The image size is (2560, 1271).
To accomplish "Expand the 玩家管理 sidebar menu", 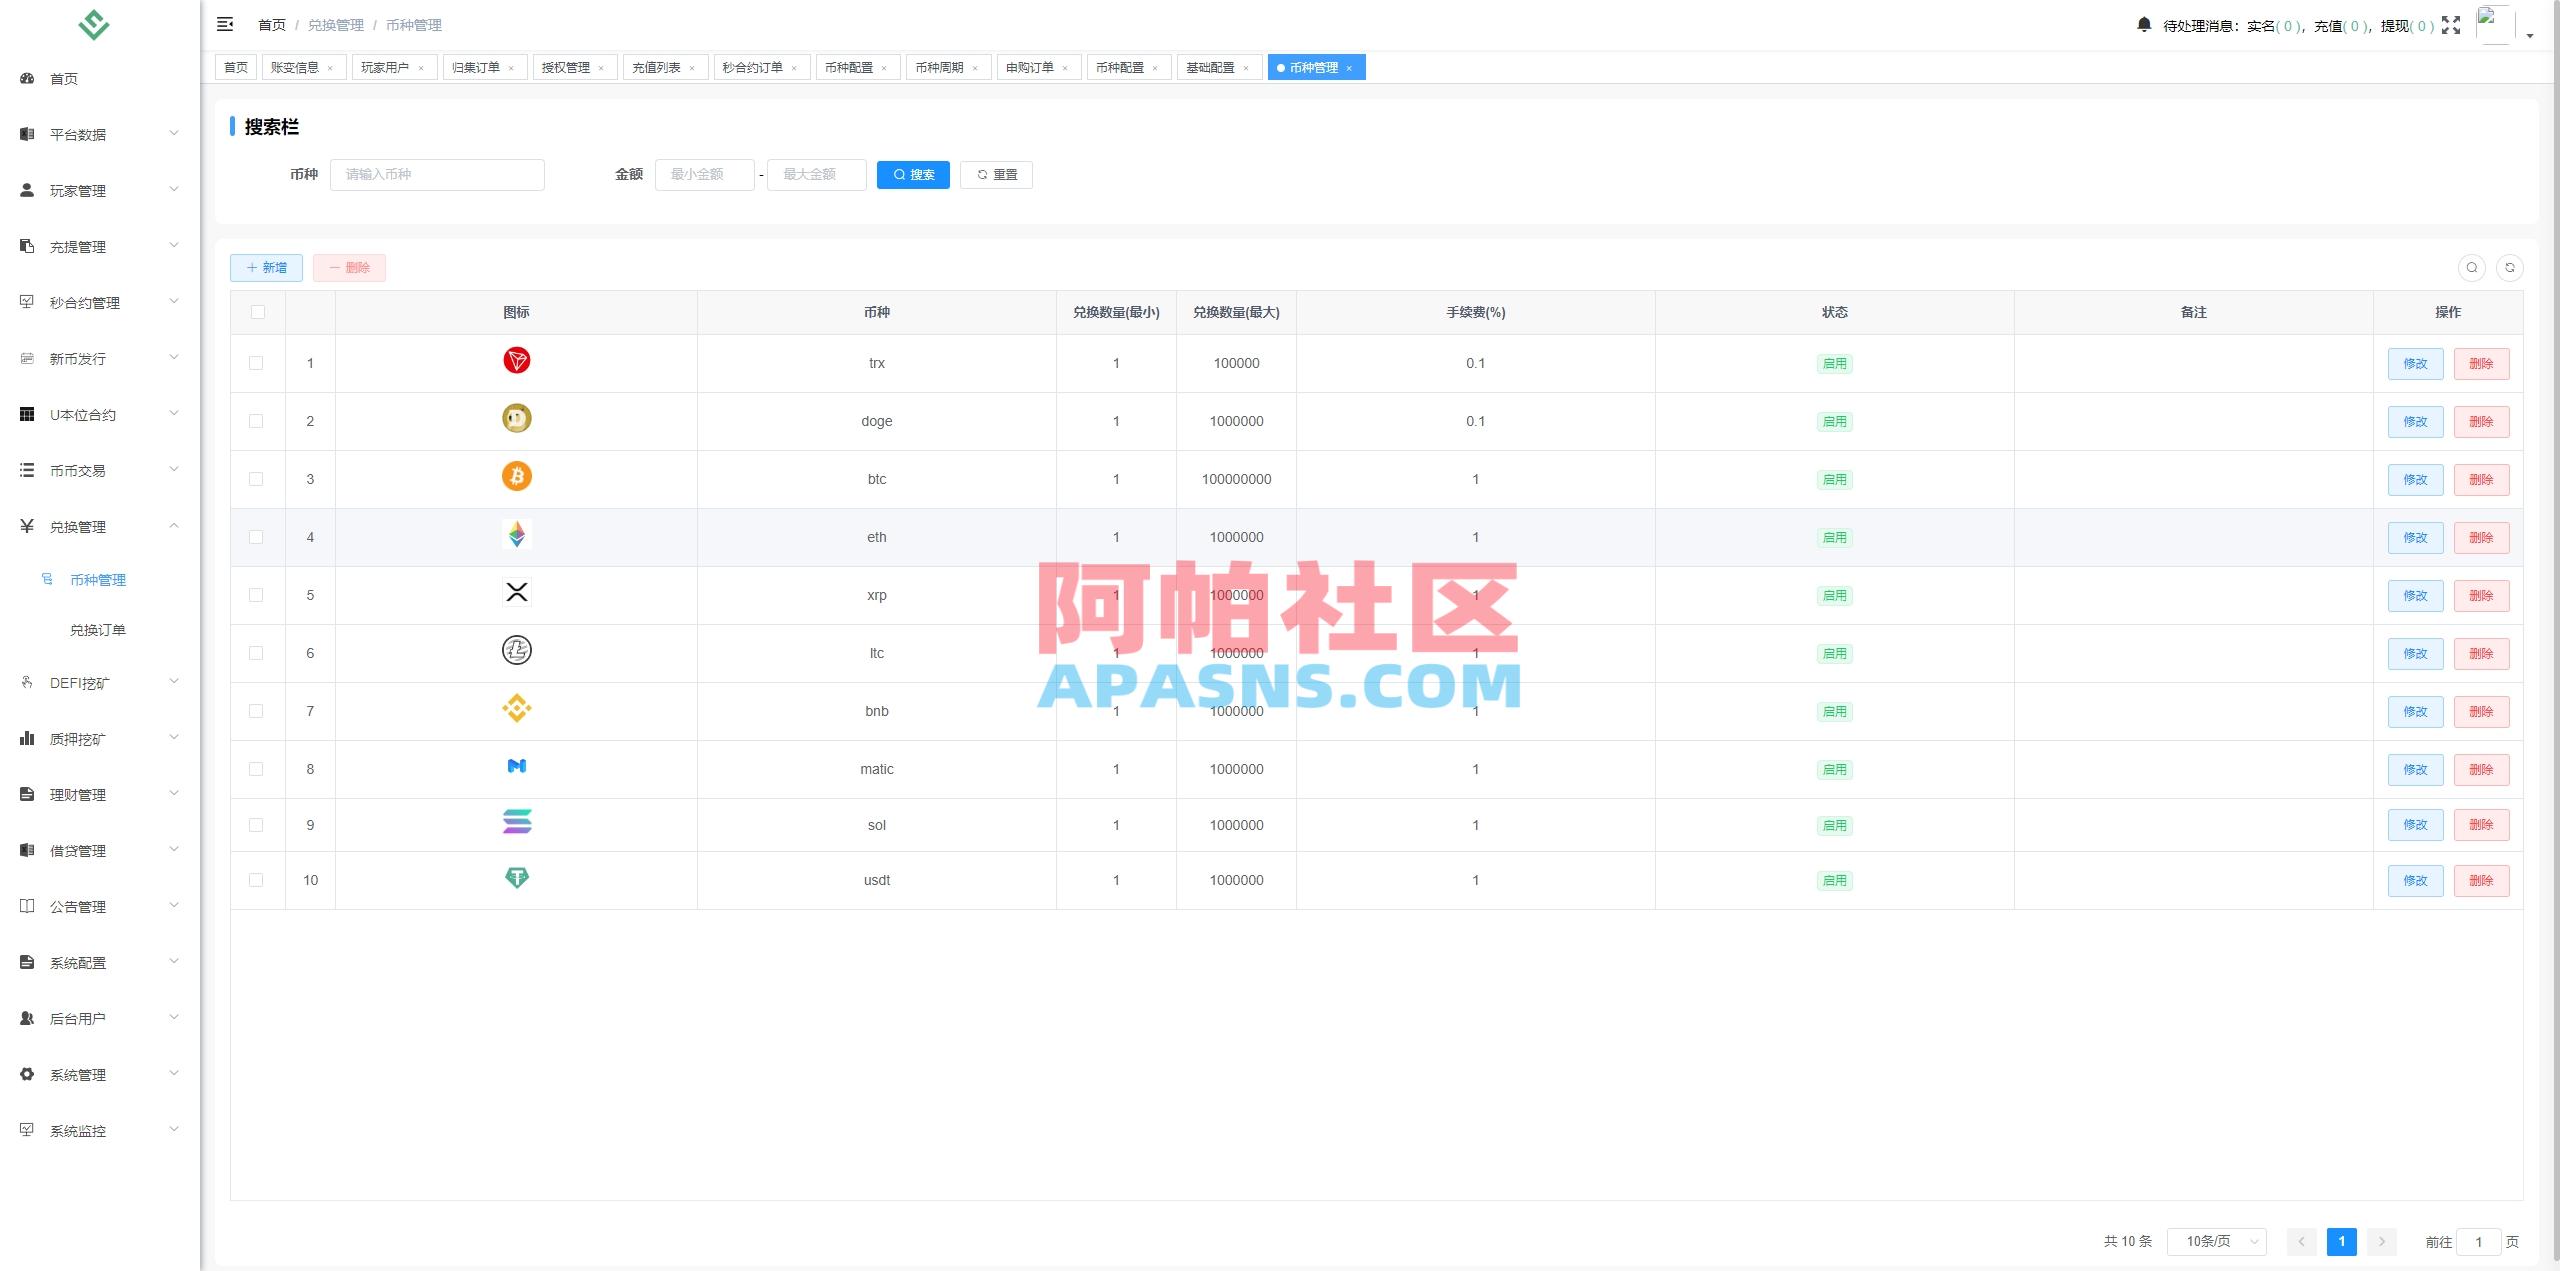I will click(100, 190).
